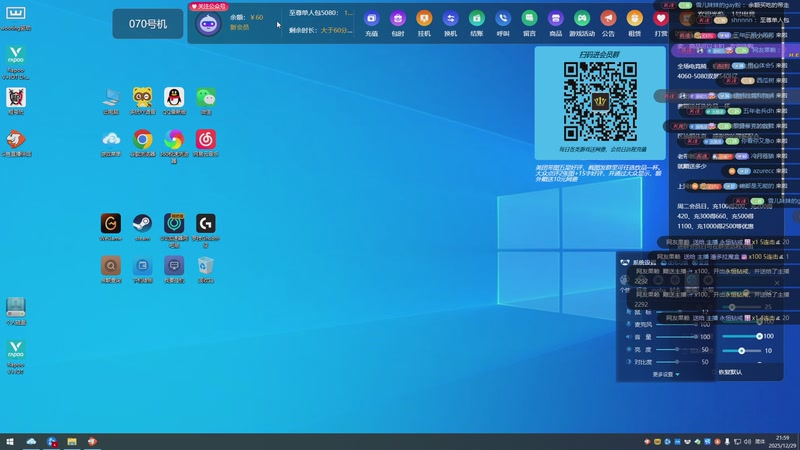
Task: Click the tray speaker volume icon
Action: tap(747, 442)
